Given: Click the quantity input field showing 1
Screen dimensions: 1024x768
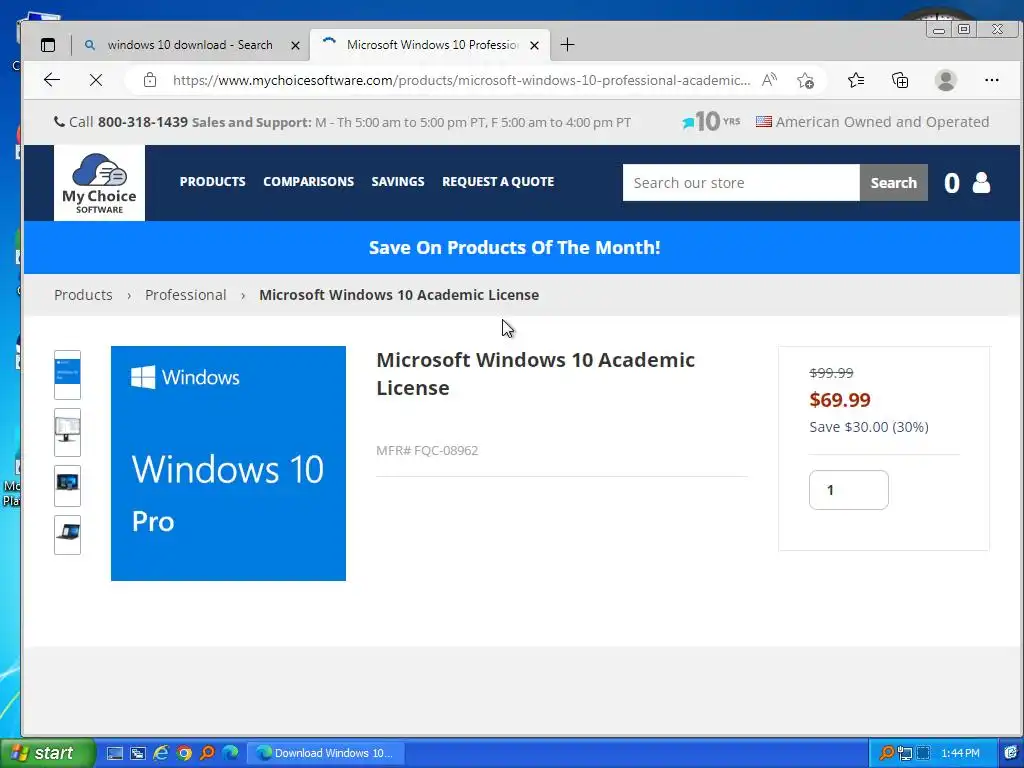Looking at the screenshot, I should pyautogui.click(x=848, y=490).
